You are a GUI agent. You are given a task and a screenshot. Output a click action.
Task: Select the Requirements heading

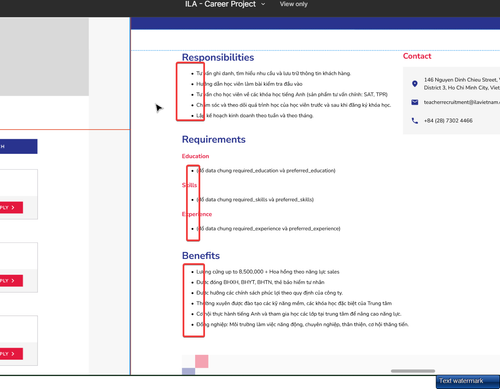tap(214, 139)
